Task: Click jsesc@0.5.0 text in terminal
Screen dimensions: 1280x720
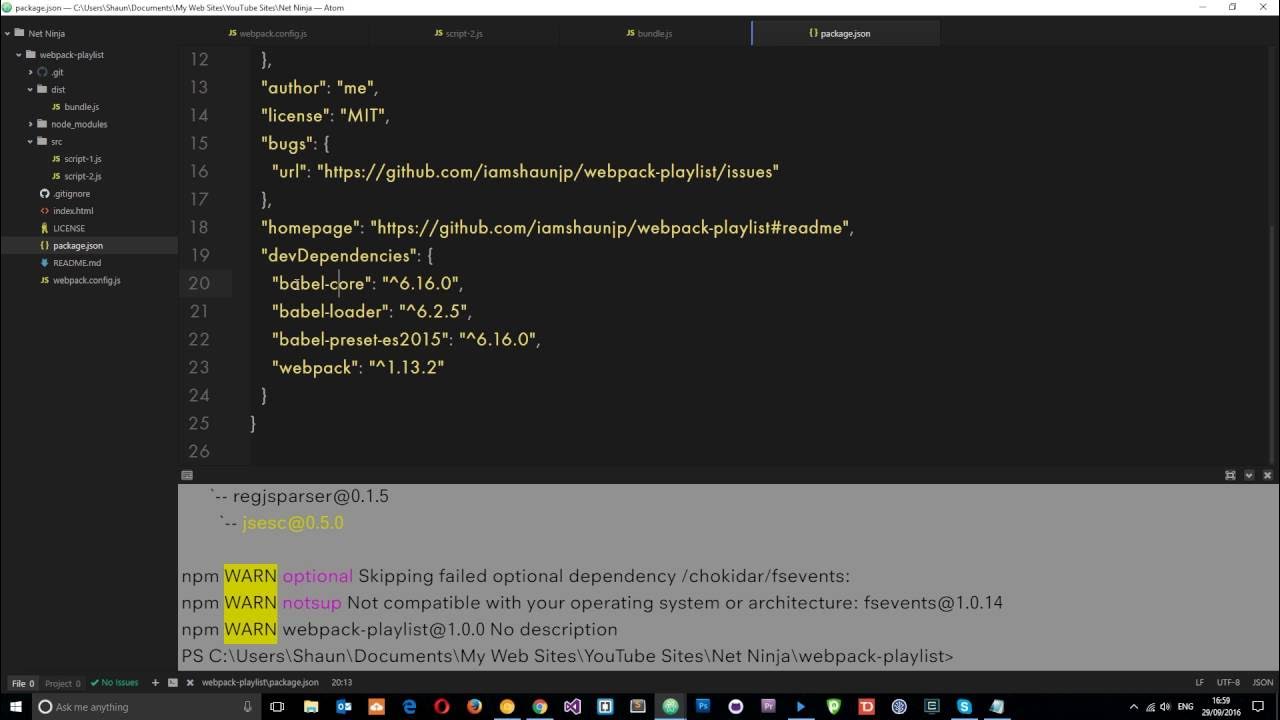Action: pos(292,523)
